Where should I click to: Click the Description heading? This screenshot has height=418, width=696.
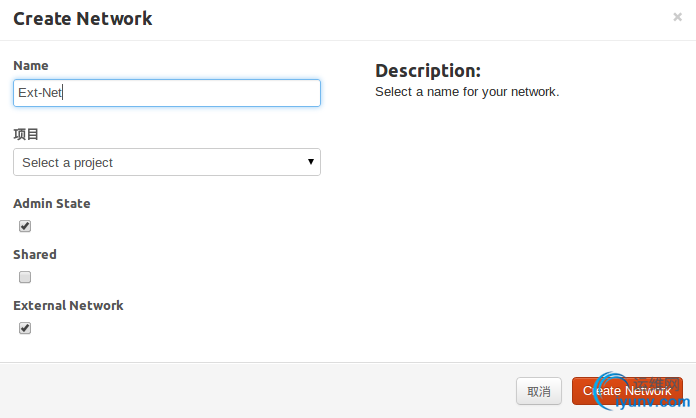428,71
